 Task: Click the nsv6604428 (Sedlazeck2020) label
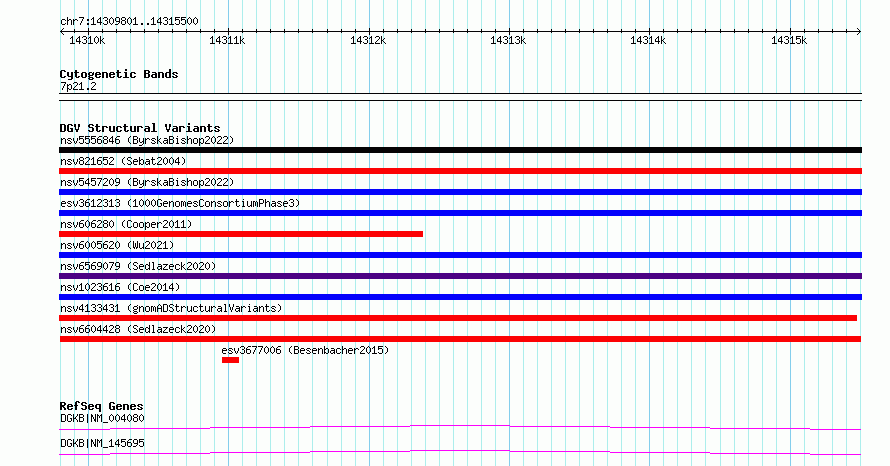pos(138,329)
